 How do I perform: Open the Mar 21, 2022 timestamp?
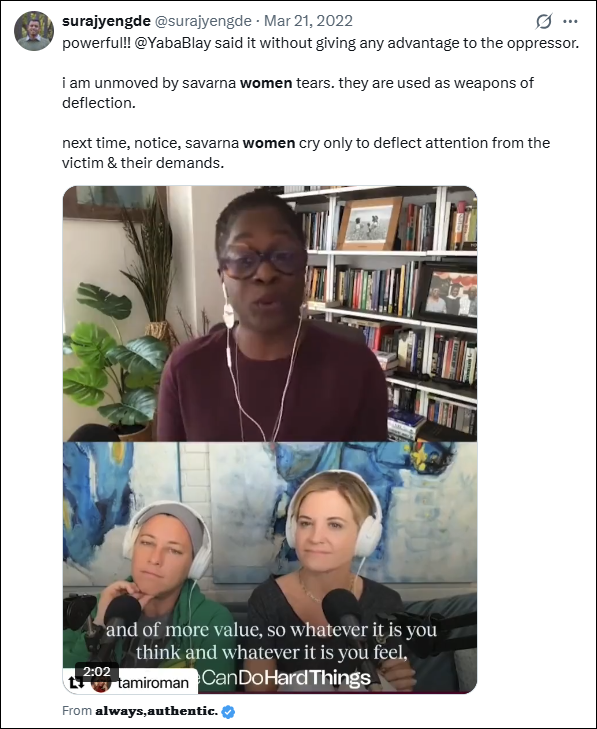click(x=308, y=21)
